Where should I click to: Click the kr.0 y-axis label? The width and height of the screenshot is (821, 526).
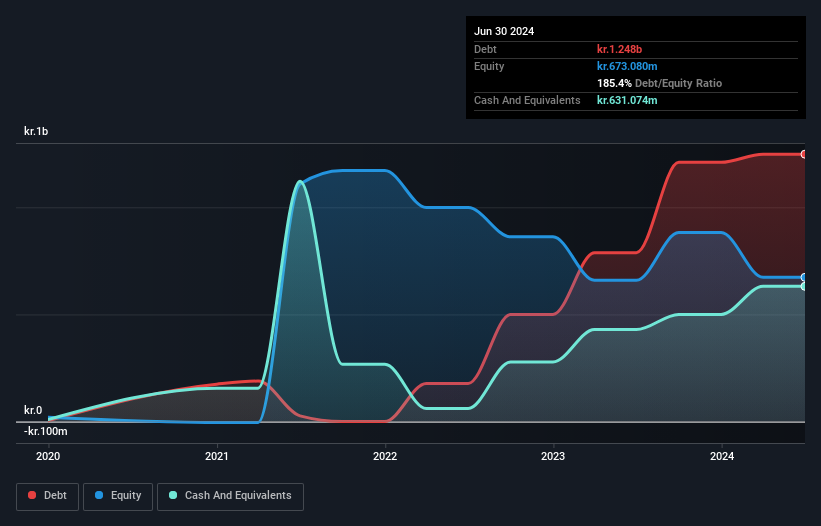[x=33, y=410]
